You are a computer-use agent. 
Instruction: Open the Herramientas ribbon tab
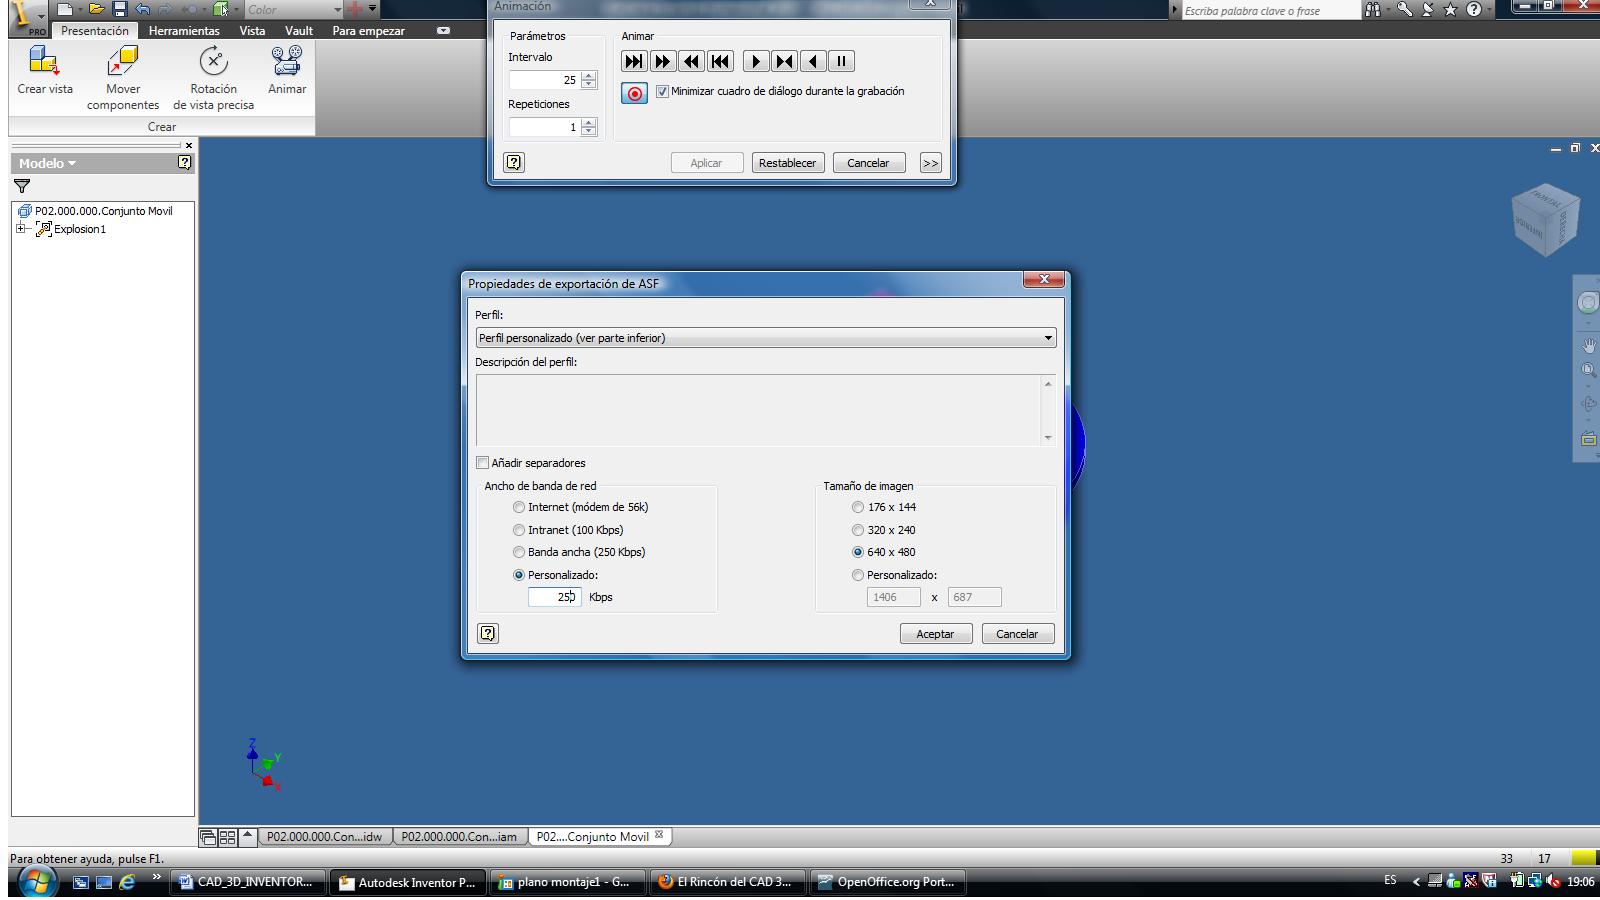click(184, 31)
